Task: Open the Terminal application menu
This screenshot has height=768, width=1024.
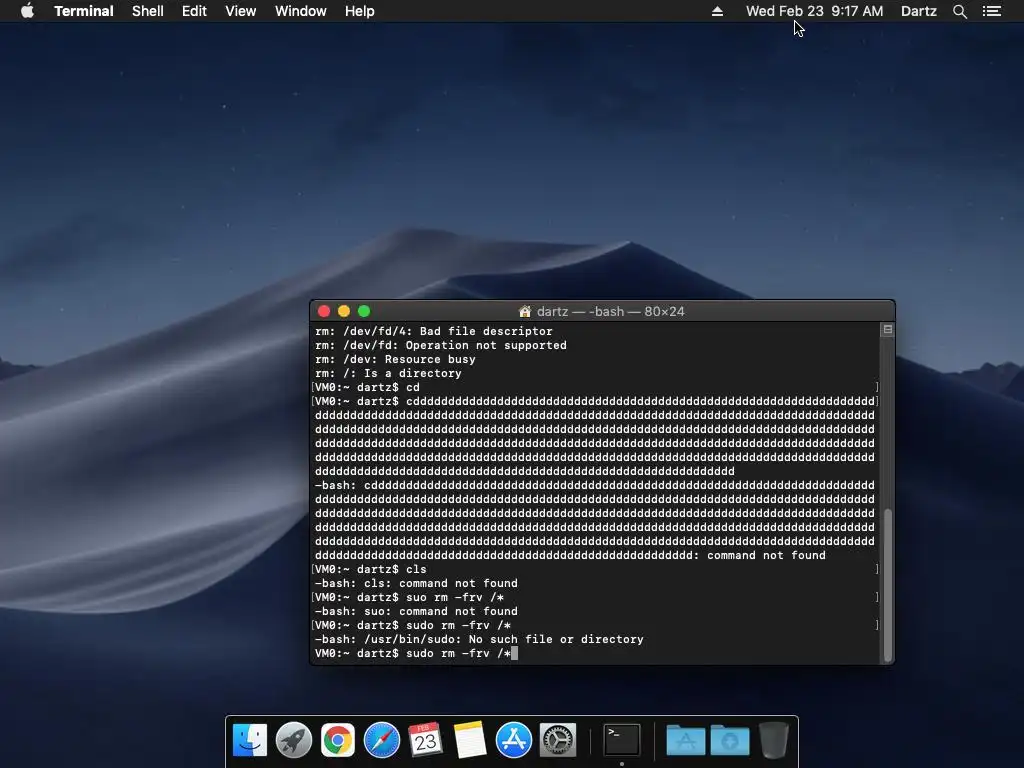Action: [x=84, y=11]
